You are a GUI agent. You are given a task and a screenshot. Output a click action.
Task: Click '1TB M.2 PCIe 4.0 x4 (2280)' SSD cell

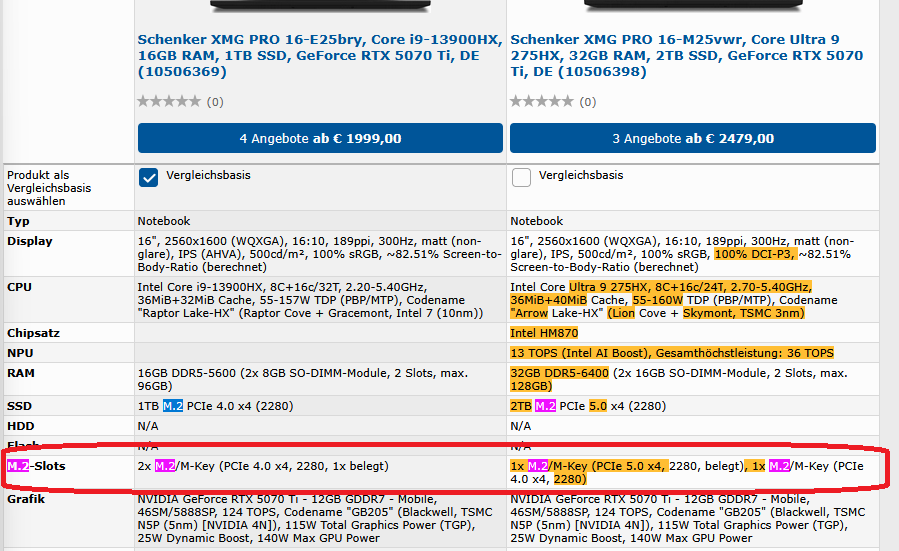[215, 406]
